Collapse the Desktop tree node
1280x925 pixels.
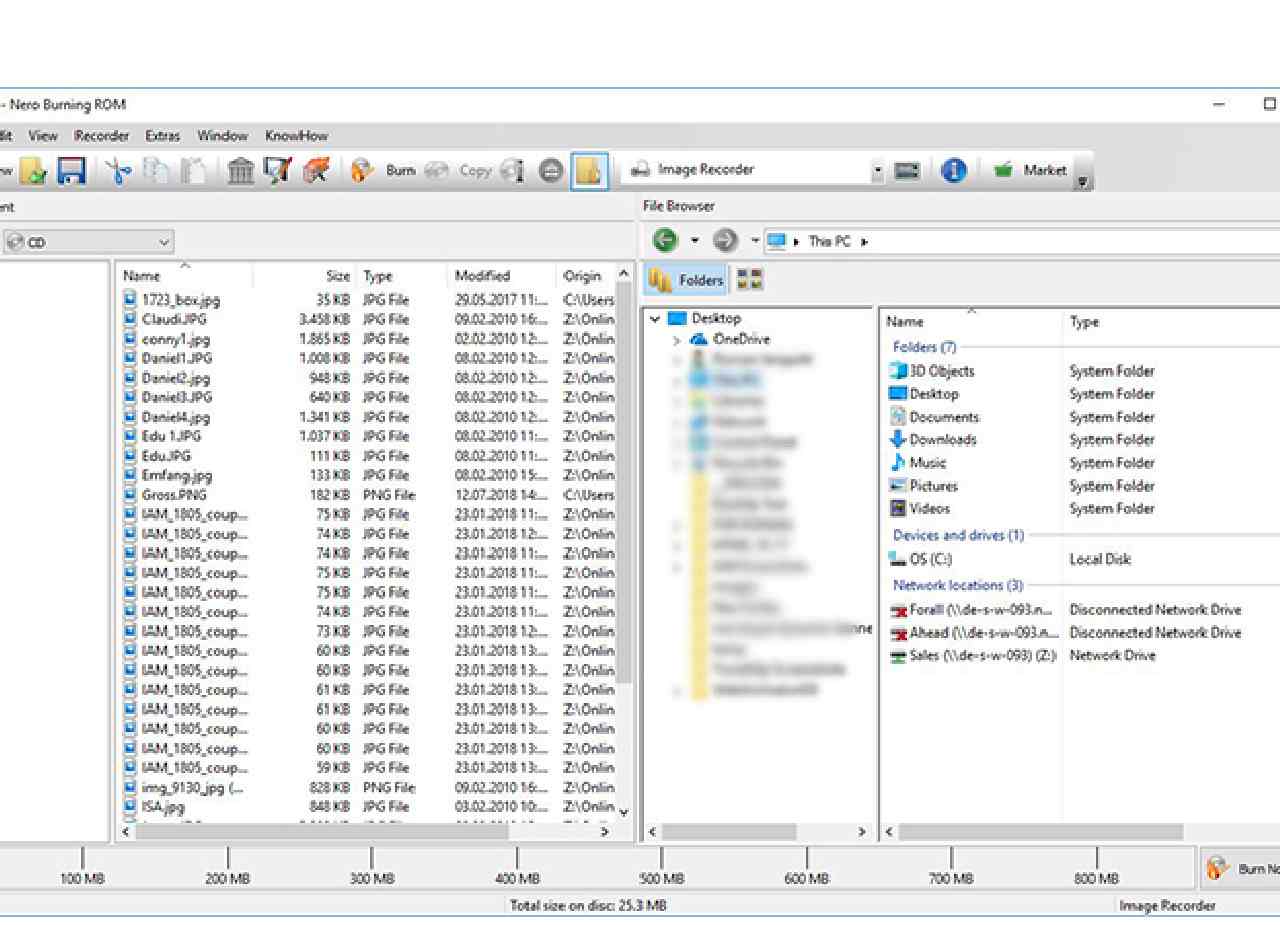click(655, 319)
